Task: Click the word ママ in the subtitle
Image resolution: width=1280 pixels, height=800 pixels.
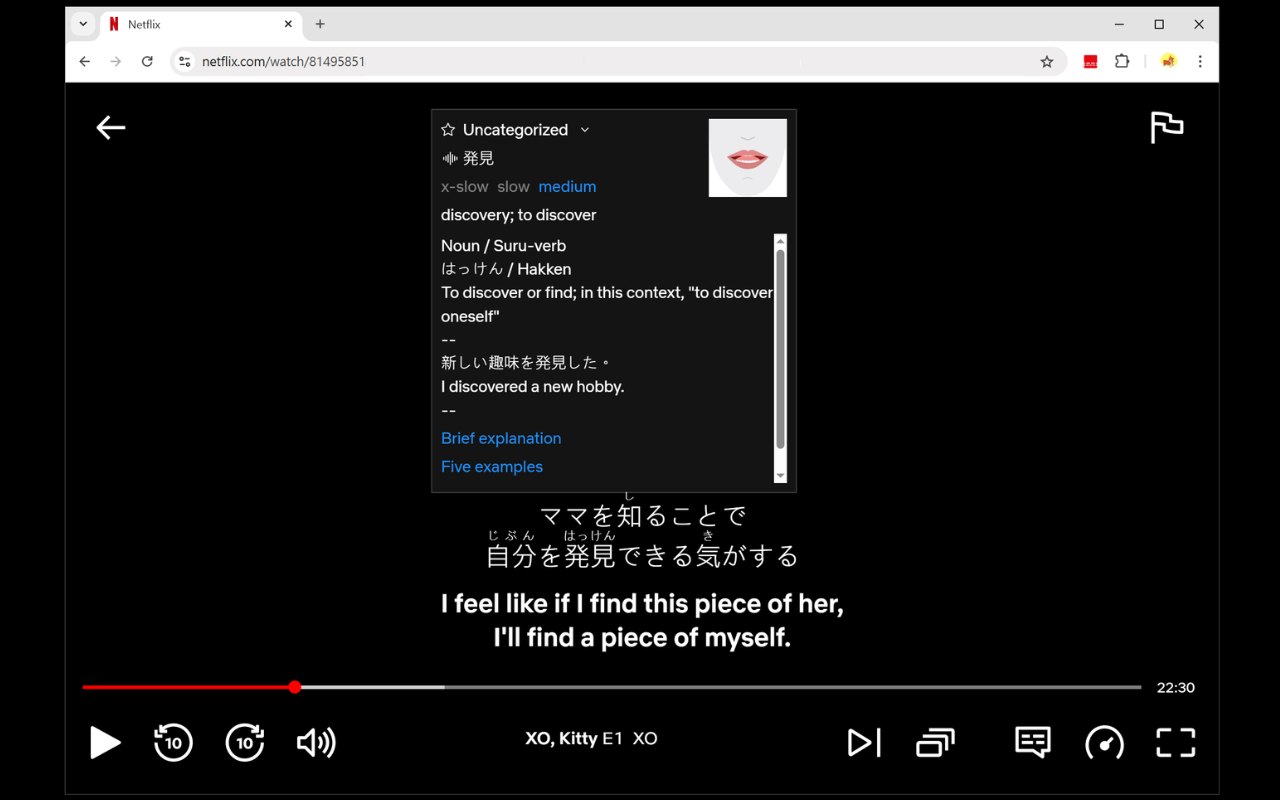Action: pyautogui.click(x=565, y=517)
